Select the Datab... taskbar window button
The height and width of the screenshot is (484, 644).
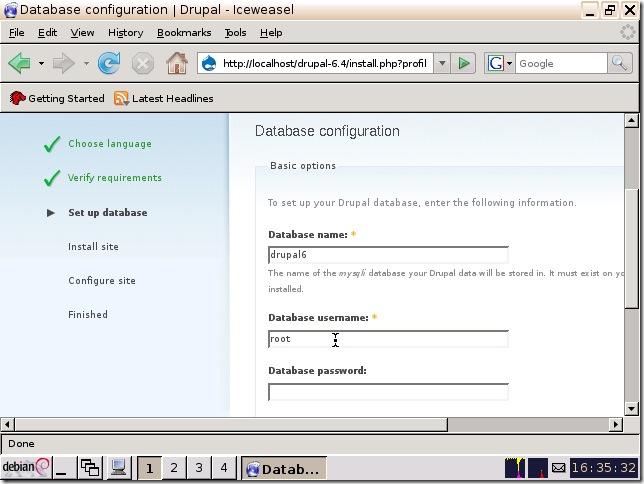283,468
